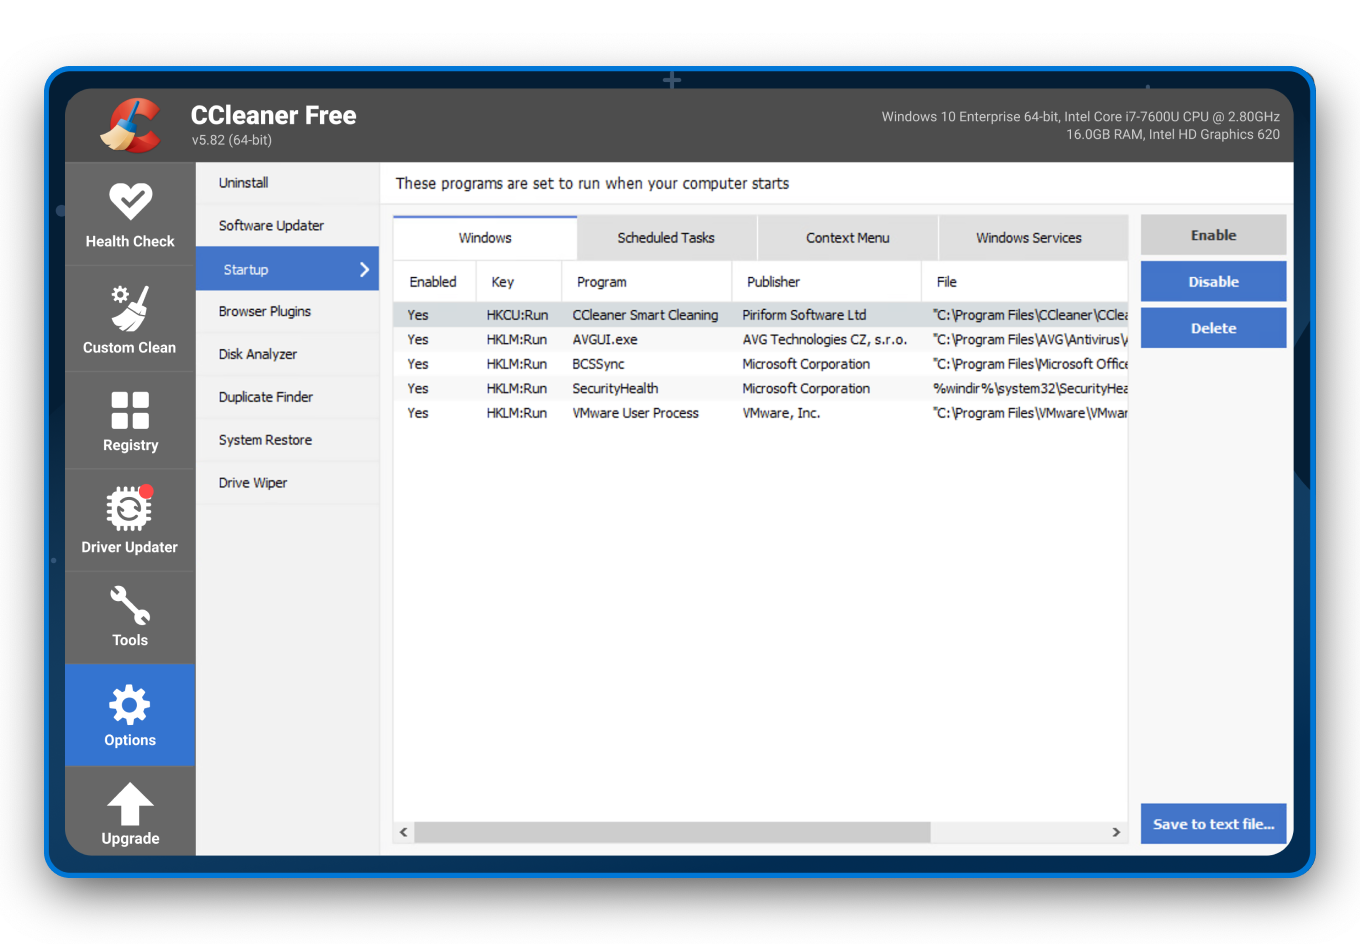Select Software Updater from the menu

click(270, 225)
